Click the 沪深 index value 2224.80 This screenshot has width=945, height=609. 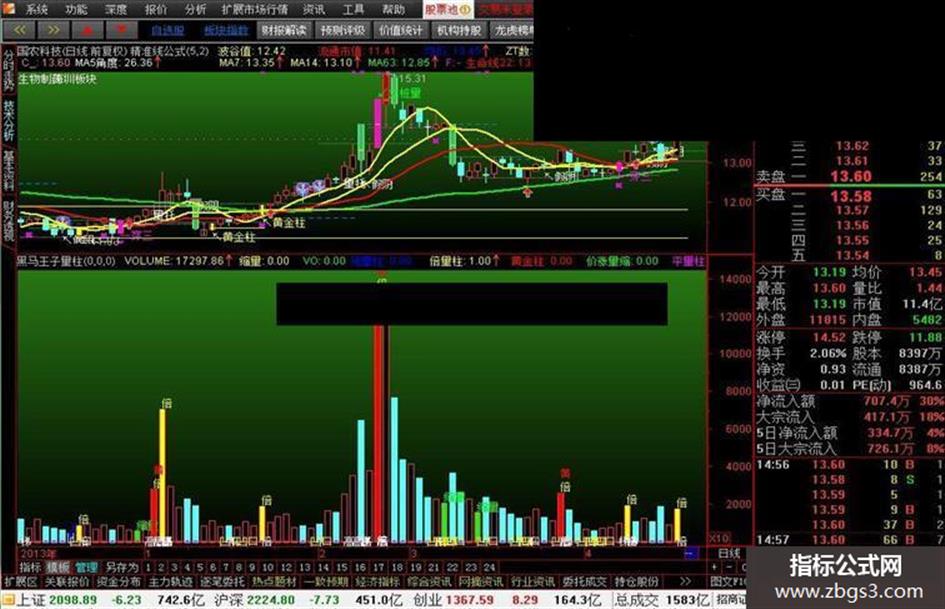coord(271,600)
